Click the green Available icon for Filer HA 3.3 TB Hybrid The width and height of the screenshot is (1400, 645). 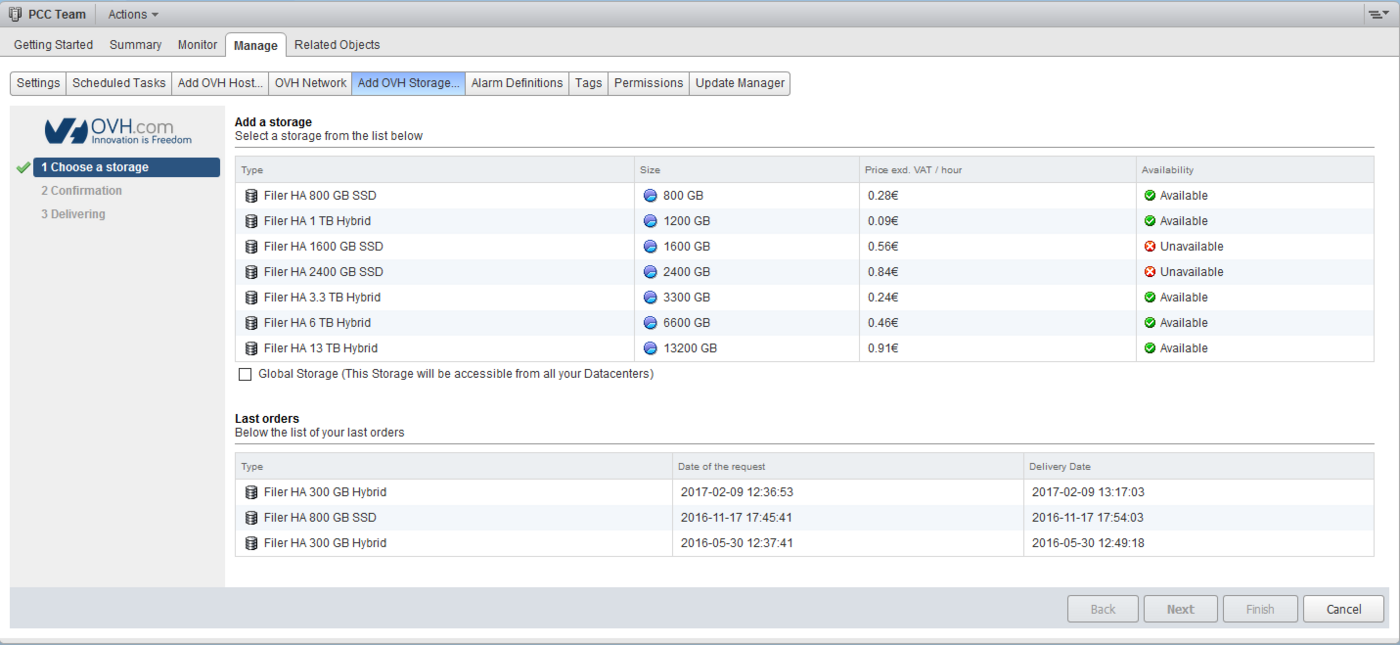tap(1152, 297)
